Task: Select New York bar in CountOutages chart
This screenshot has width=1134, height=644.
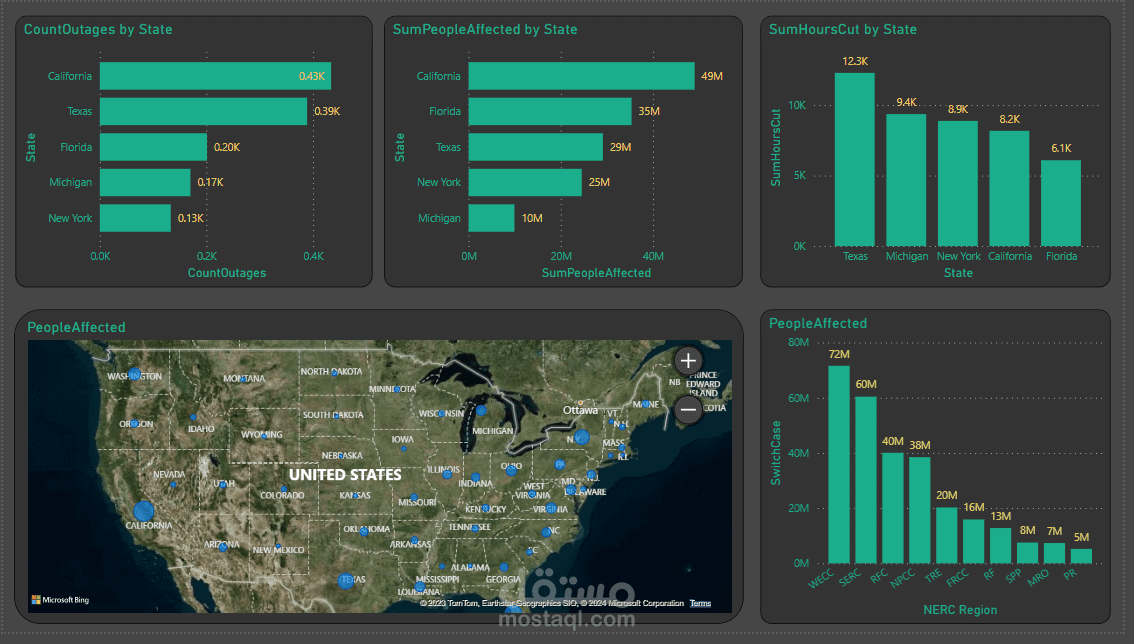Action: (135, 218)
